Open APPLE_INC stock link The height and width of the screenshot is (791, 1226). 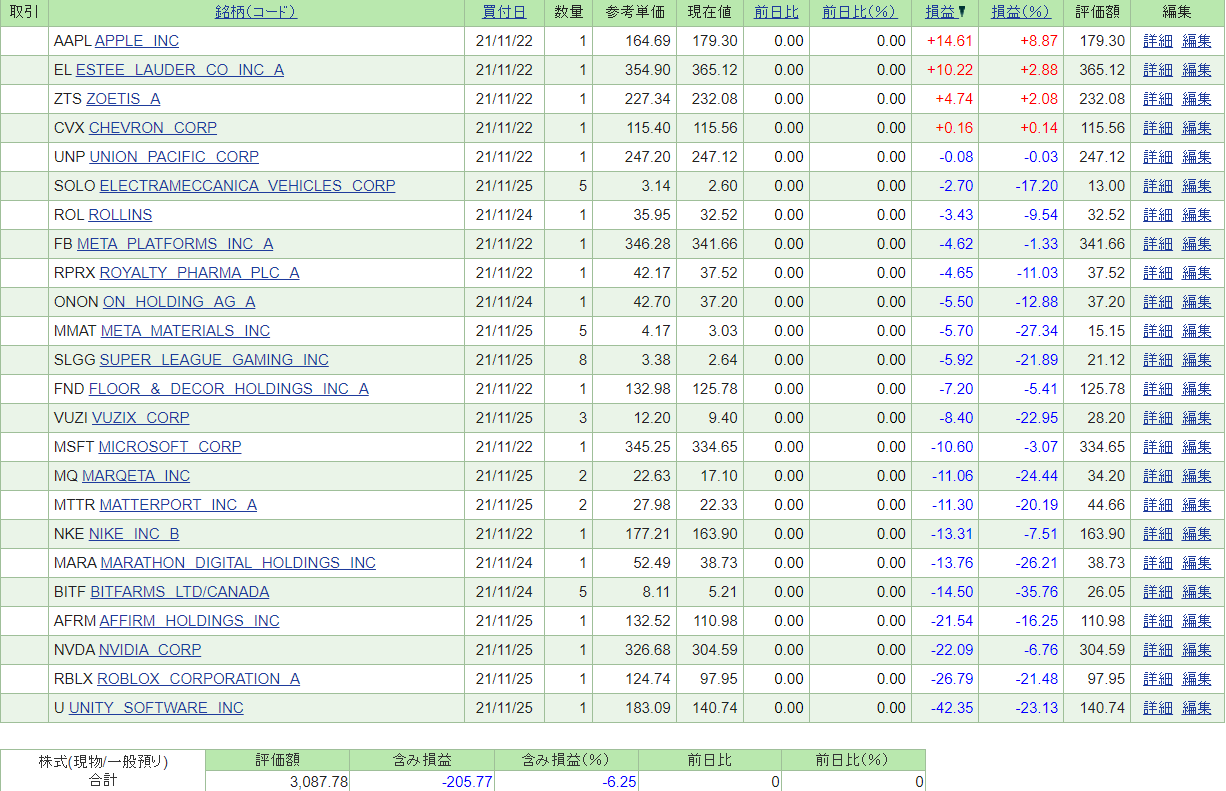click(x=137, y=41)
